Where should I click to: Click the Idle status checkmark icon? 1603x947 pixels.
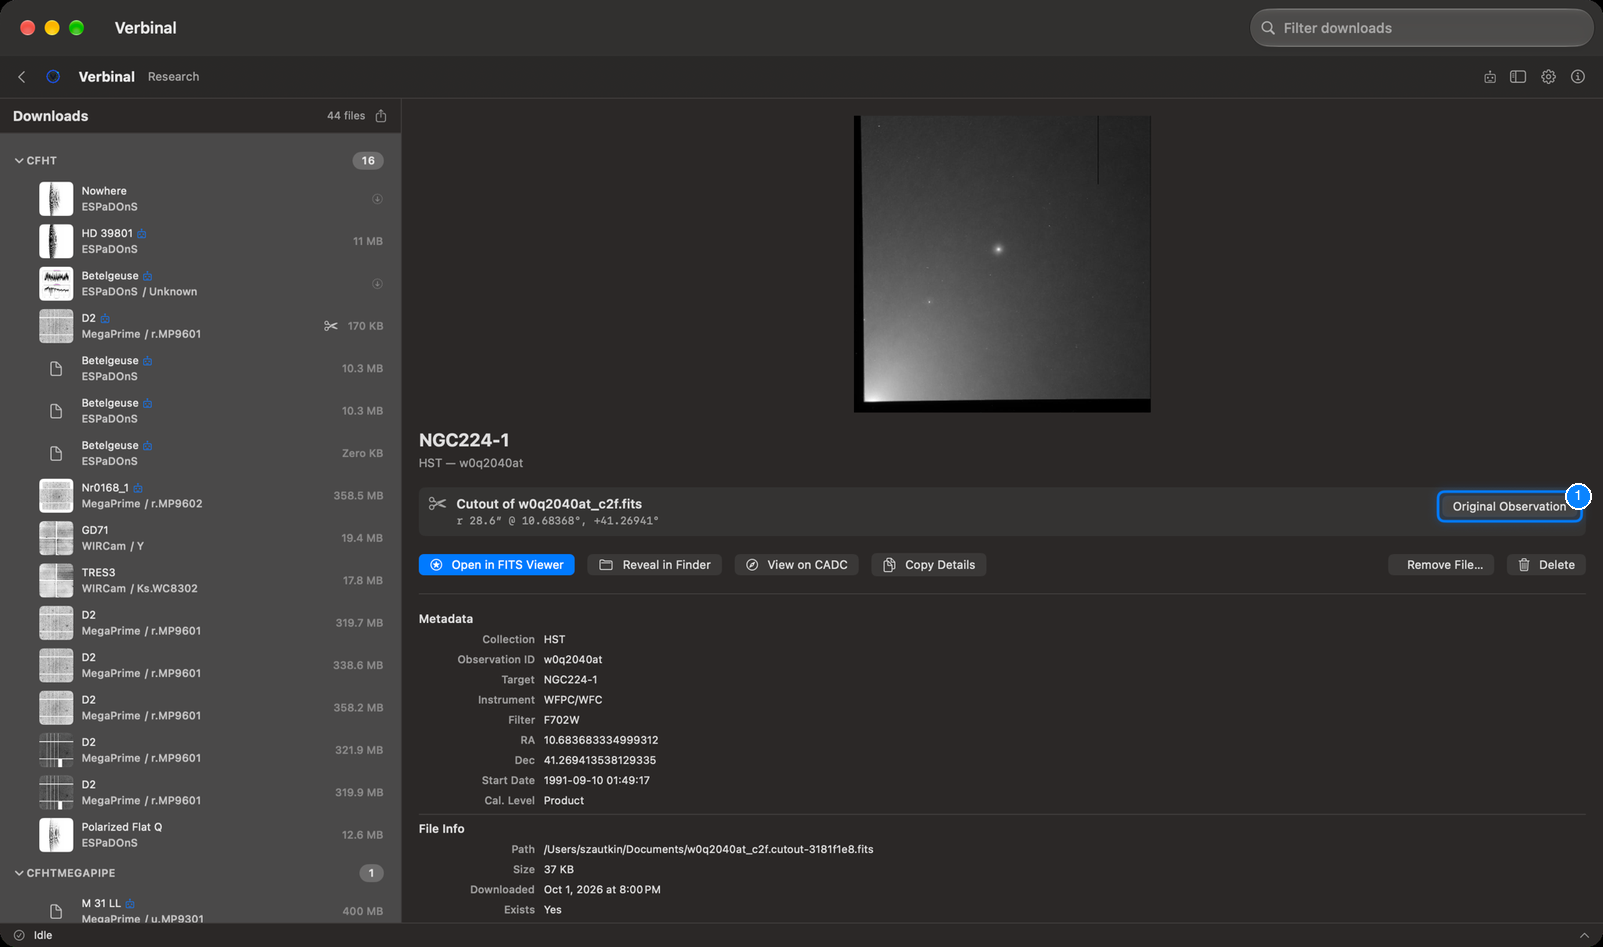tap(19, 935)
